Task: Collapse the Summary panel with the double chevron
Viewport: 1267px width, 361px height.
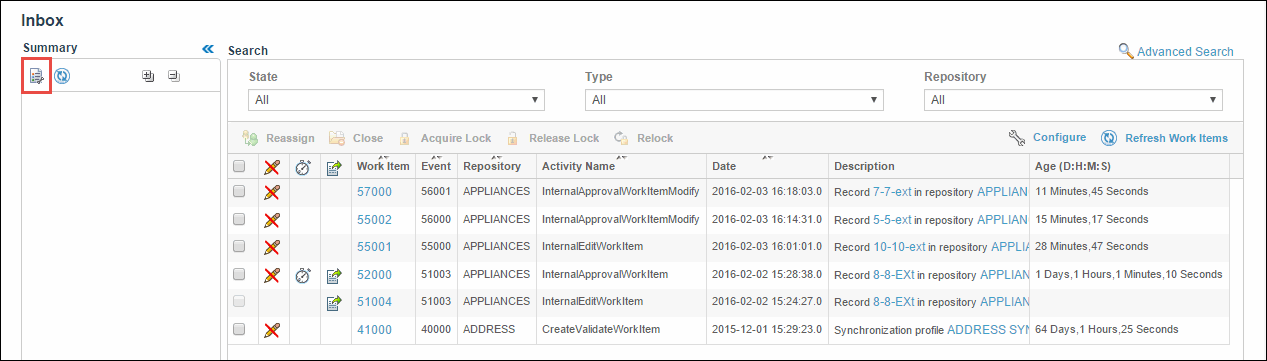Action: [208, 48]
